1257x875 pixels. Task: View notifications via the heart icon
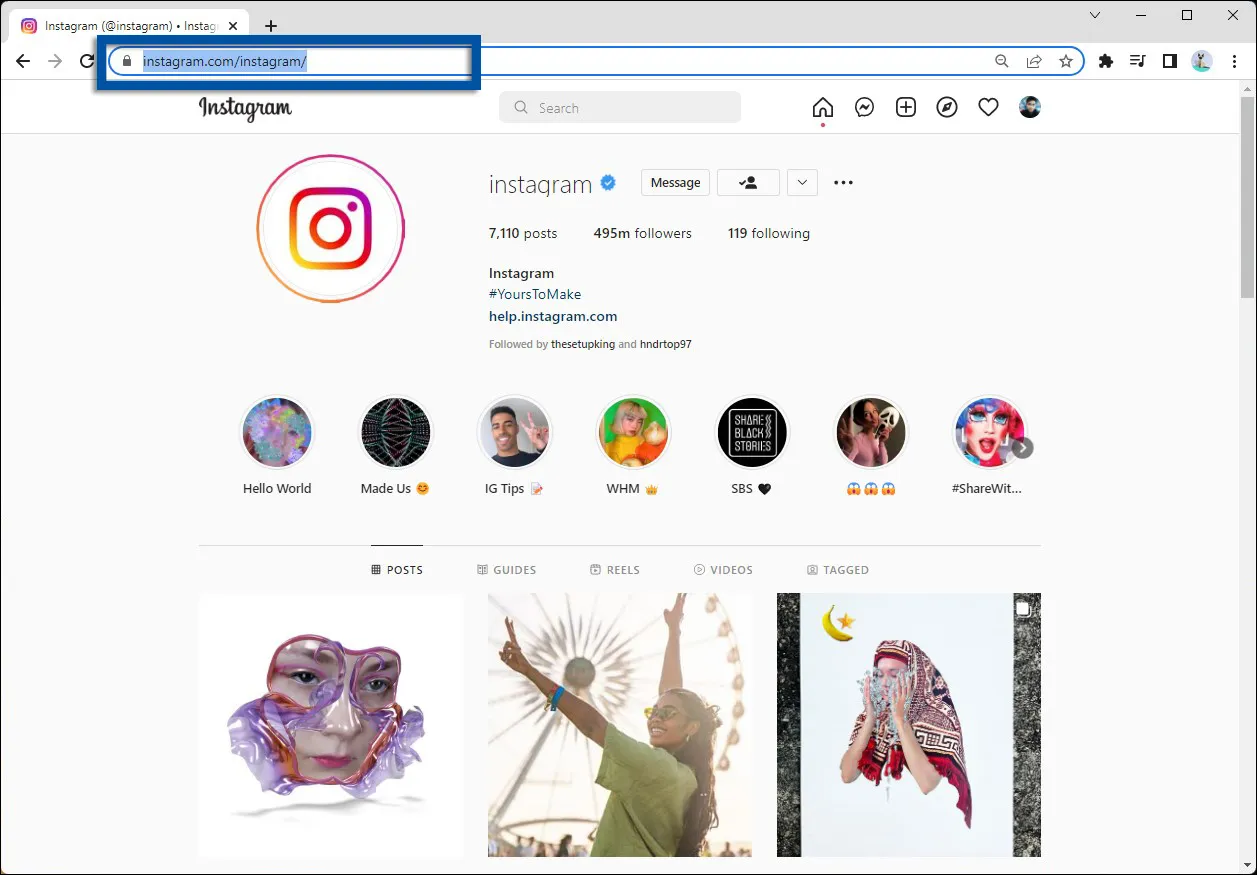click(988, 107)
